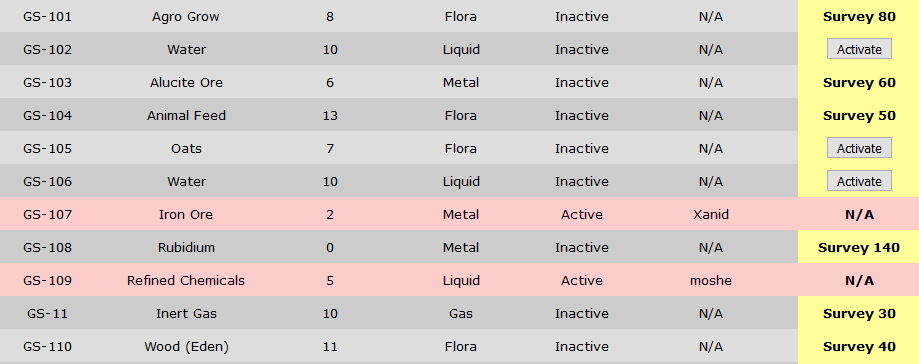Click the Iron Ore resource name
The width and height of the screenshot is (919, 364).
click(186, 215)
